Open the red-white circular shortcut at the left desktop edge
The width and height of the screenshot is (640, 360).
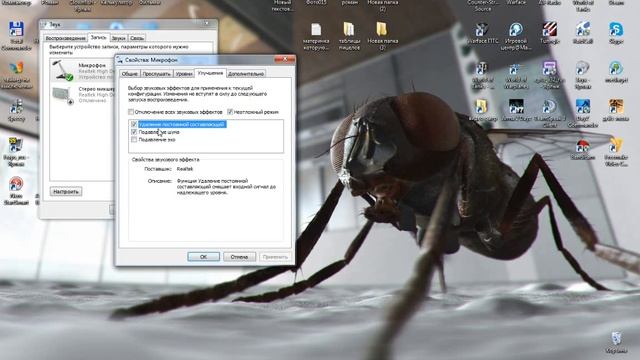click(x=16, y=184)
